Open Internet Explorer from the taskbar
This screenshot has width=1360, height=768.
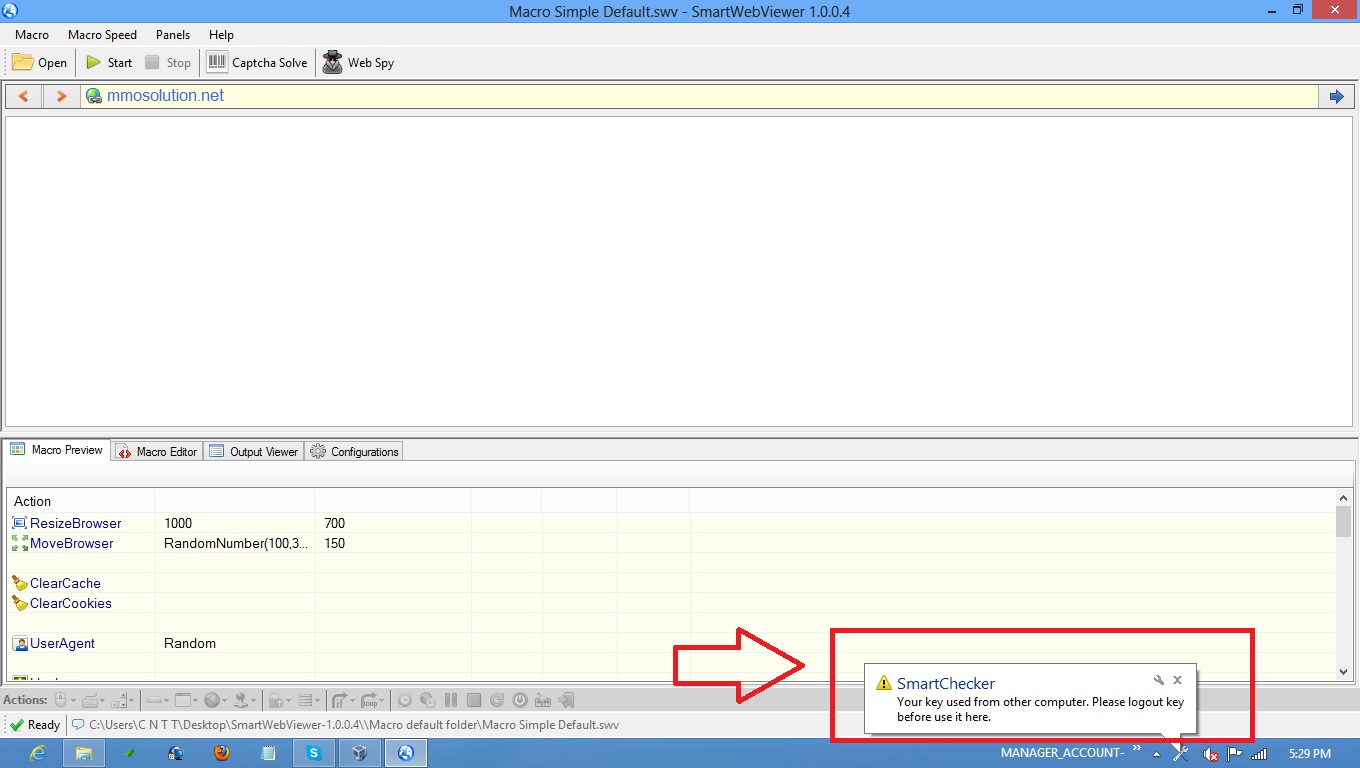(x=39, y=753)
